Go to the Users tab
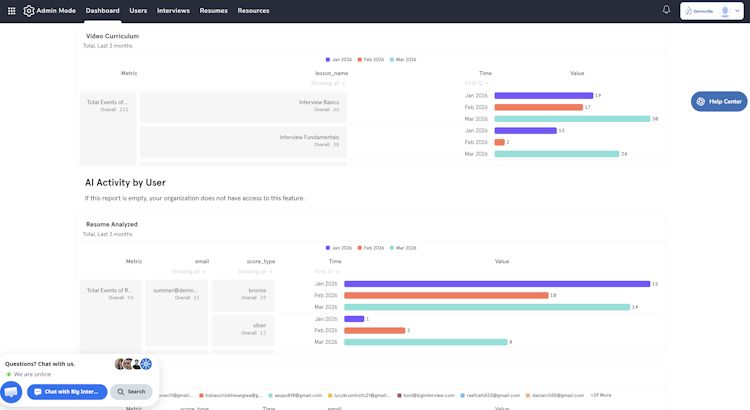 pyautogui.click(x=138, y=11)
